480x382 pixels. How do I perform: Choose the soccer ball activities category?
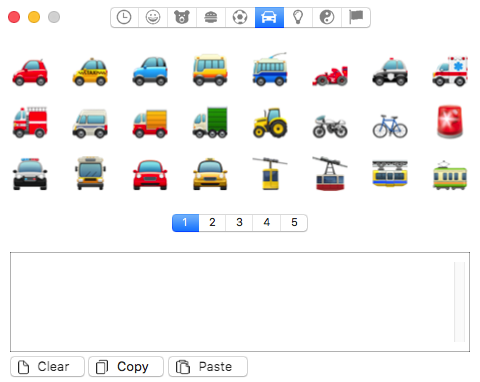[x=240, y=17]
